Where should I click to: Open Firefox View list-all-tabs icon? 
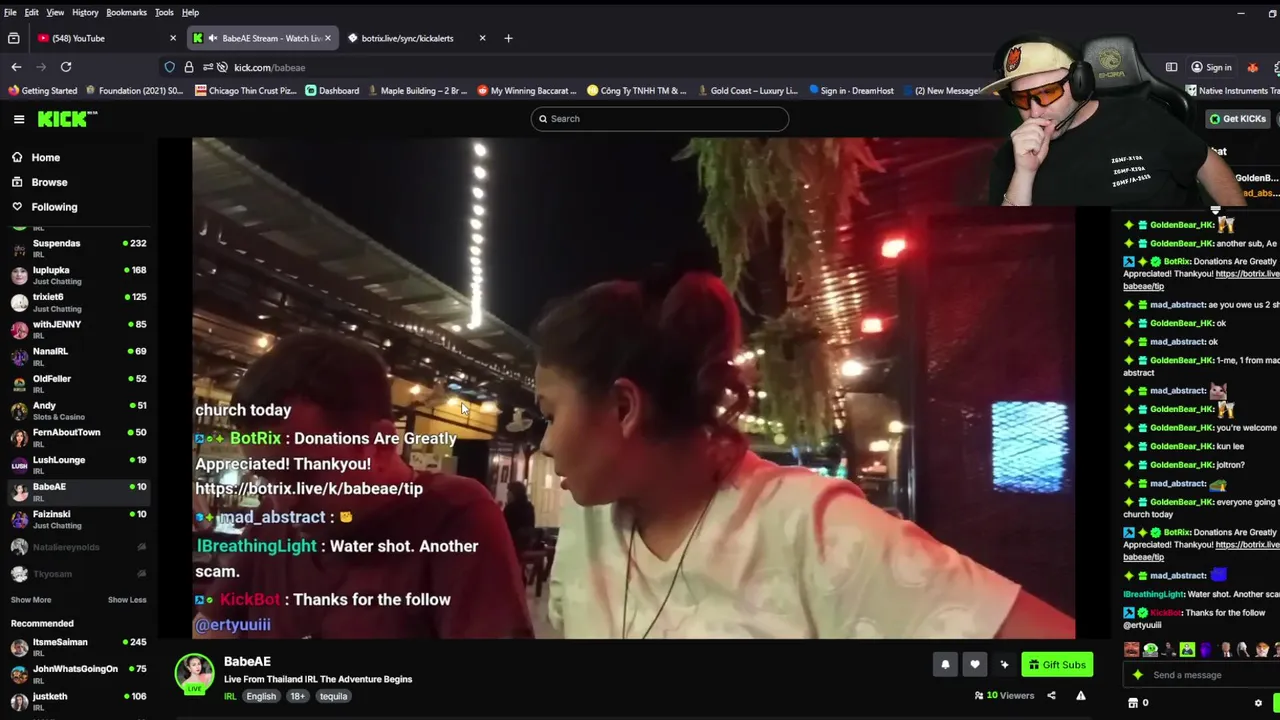pos(13,38)
